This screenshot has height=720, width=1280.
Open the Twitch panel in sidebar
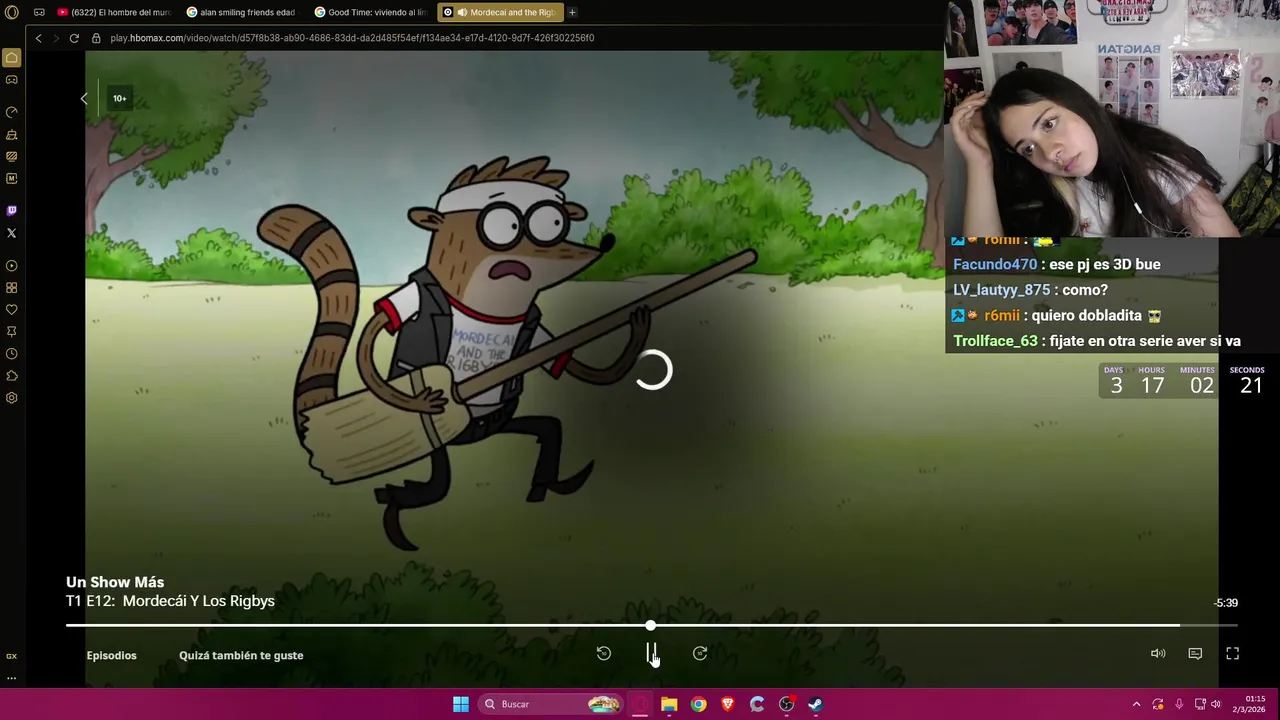[x=11, y=210]
